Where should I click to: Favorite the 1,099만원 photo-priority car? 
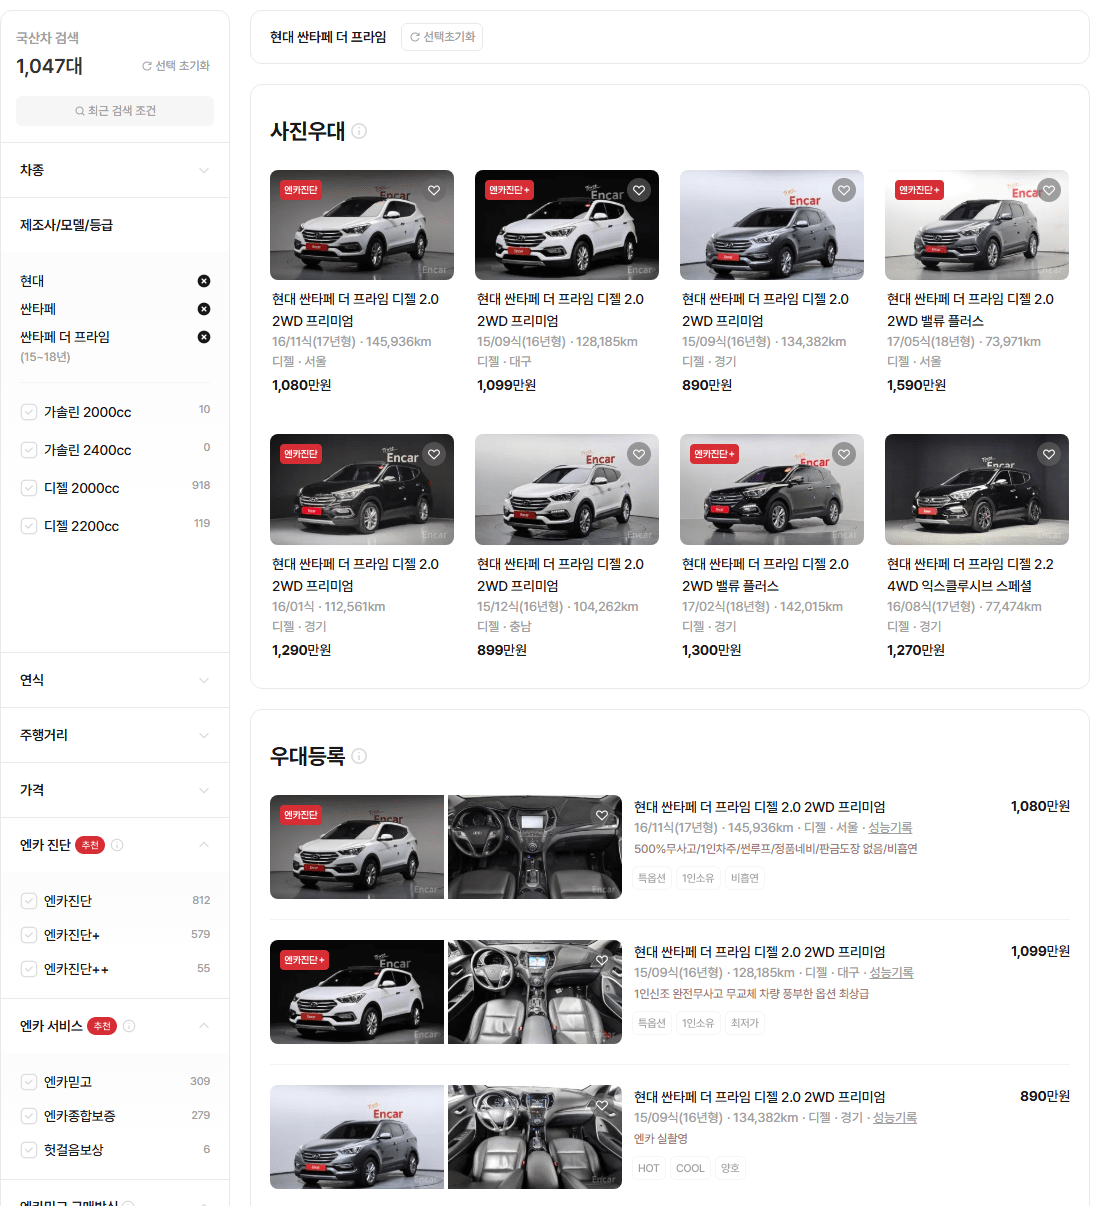pyautogui.click(x=639, y=190)
